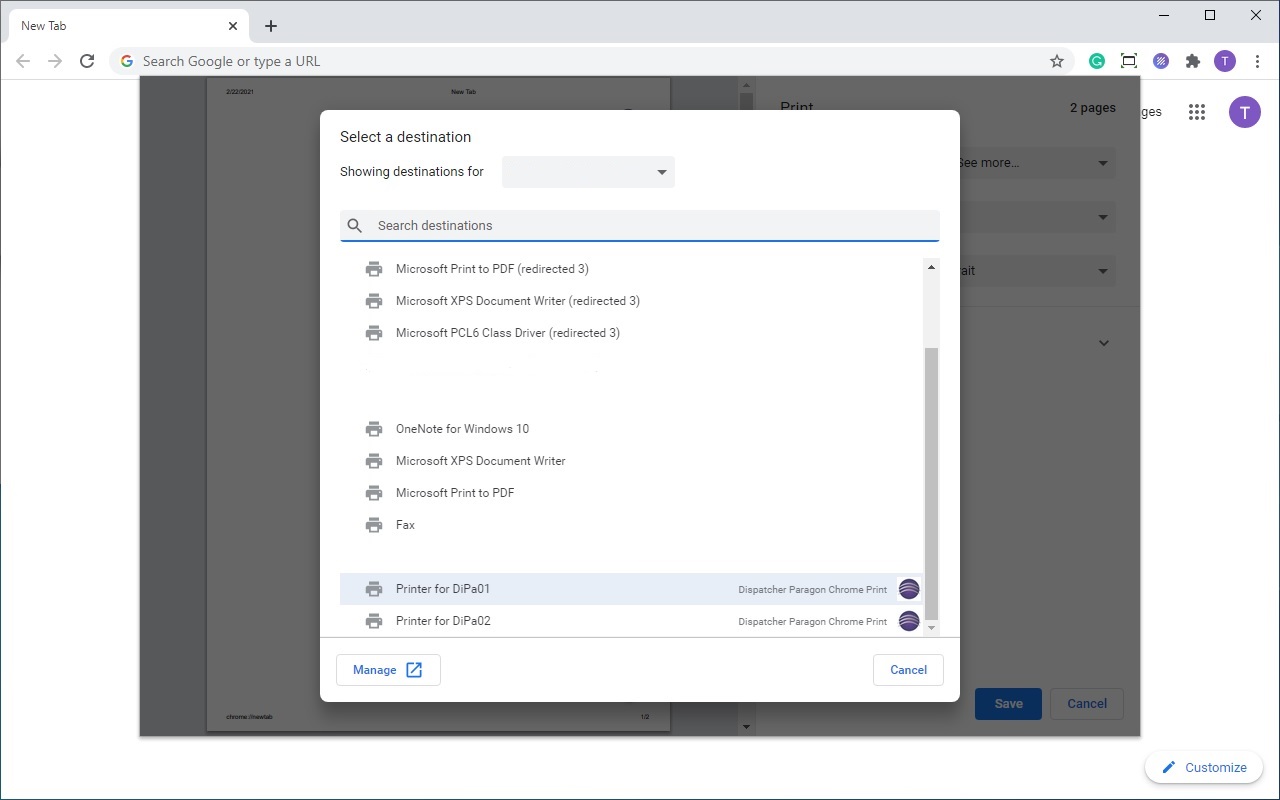Click the Dispatcher Paragon icon next to Printer for DiPa02
This screenshot has width=1280, height=800.
pos(909,621)
